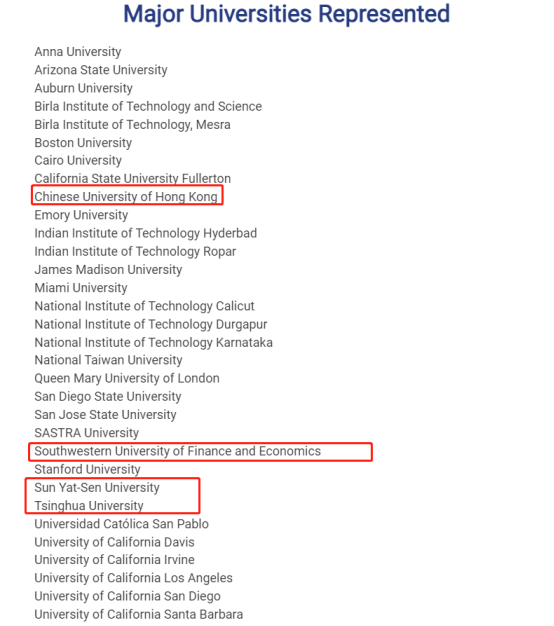Select Cairo University in the list

(78, 160)
